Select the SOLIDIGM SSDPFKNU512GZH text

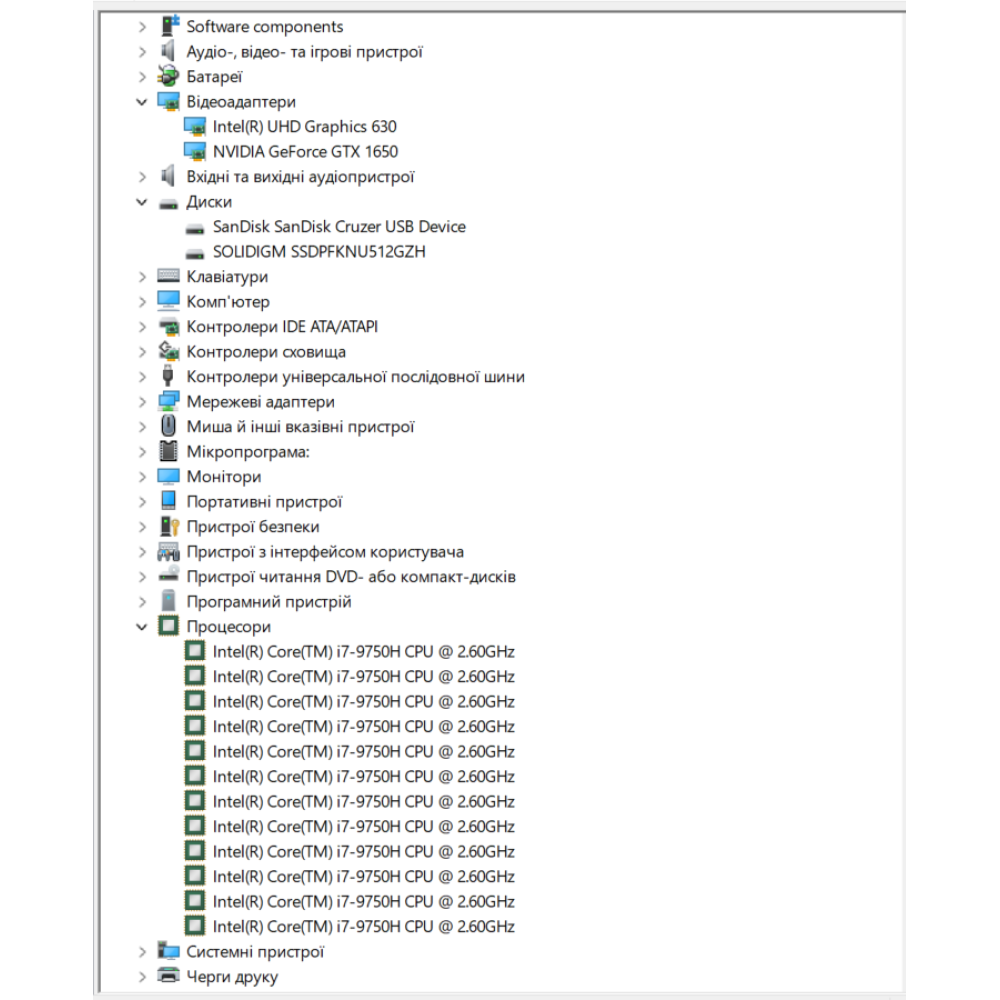click(x=319, y=252)
